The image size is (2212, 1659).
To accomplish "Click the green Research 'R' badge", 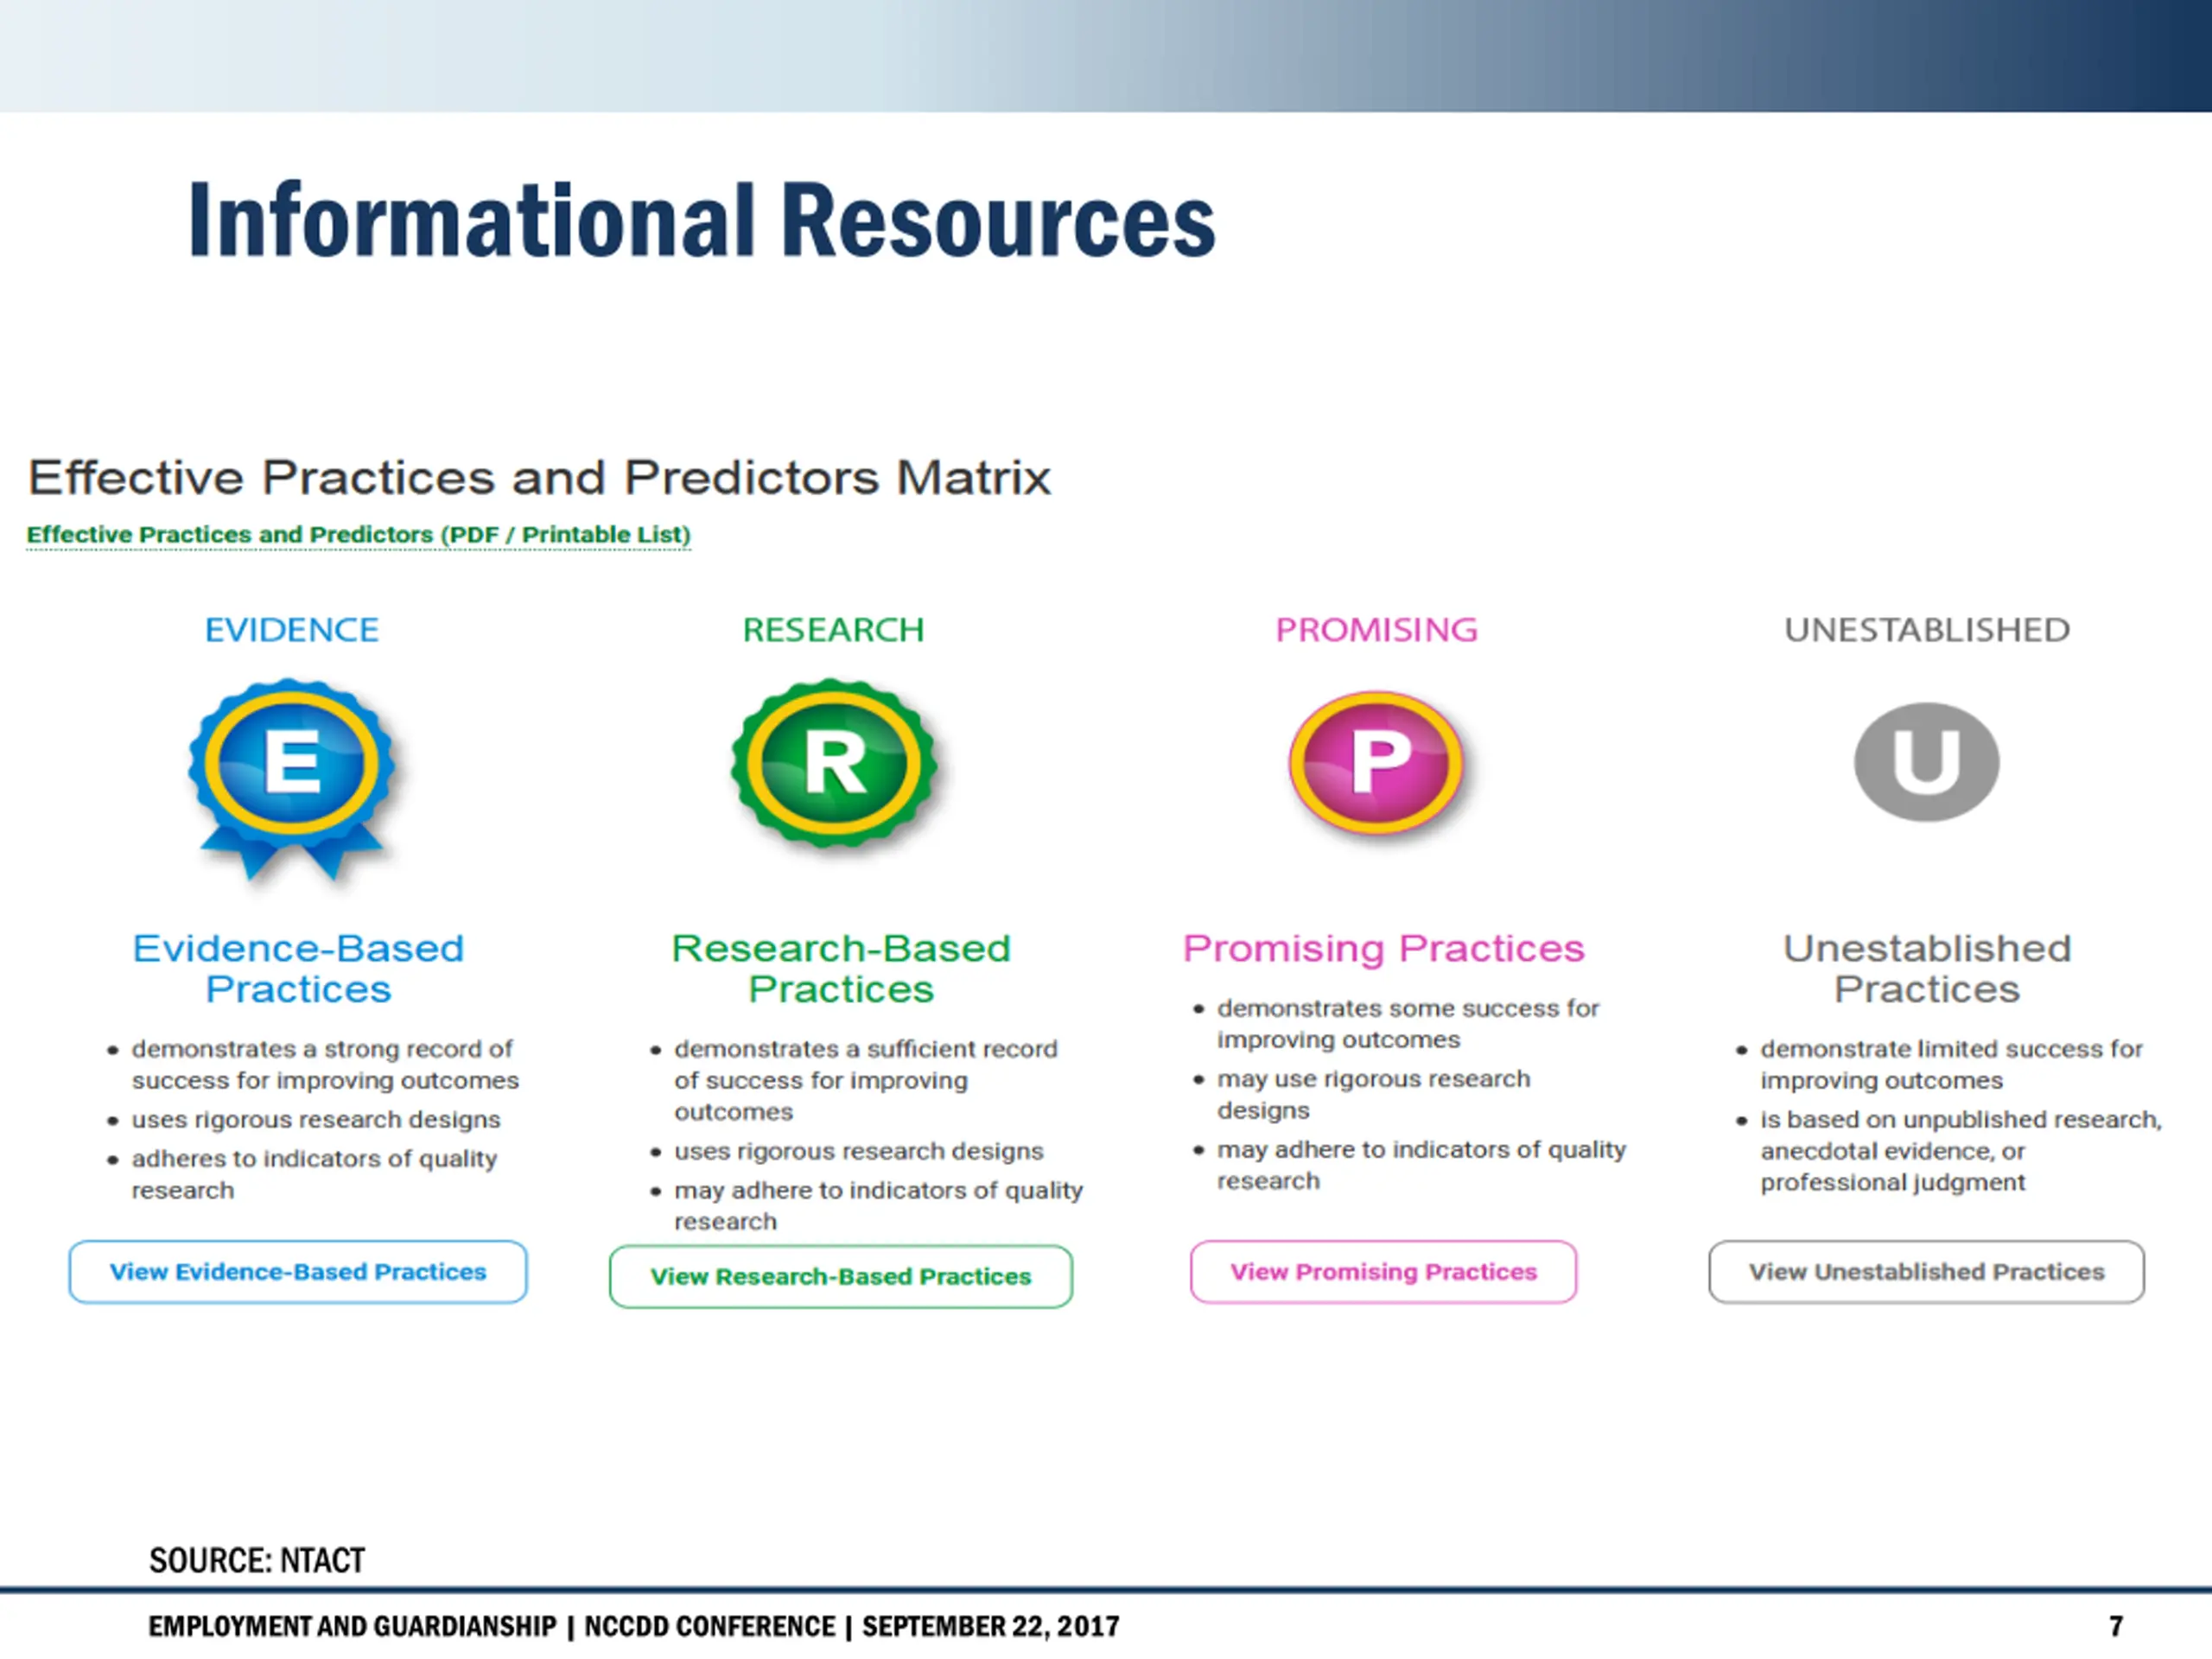I will (834, 763).
